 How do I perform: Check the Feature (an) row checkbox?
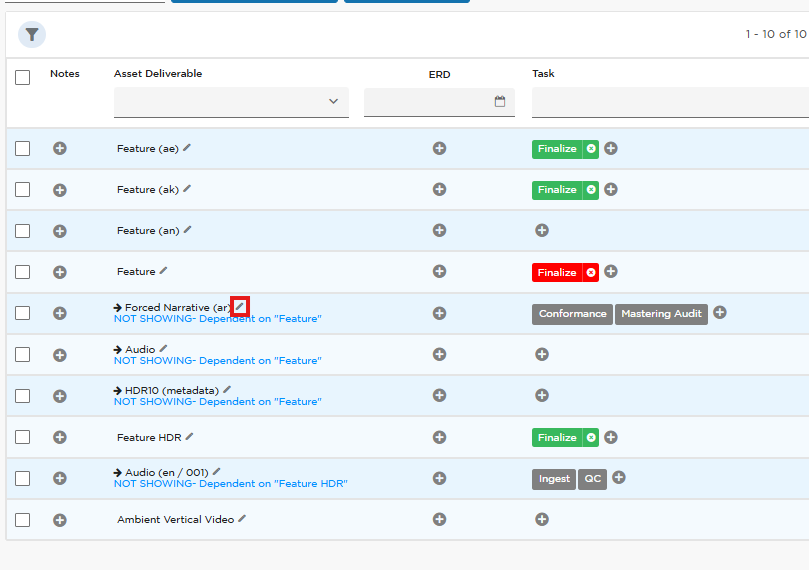click(x=22, y=231)
